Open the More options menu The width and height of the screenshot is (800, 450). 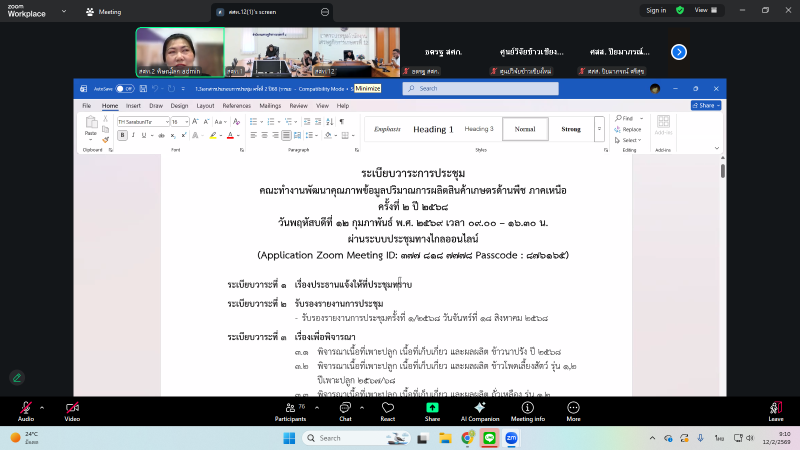(573, 411)
